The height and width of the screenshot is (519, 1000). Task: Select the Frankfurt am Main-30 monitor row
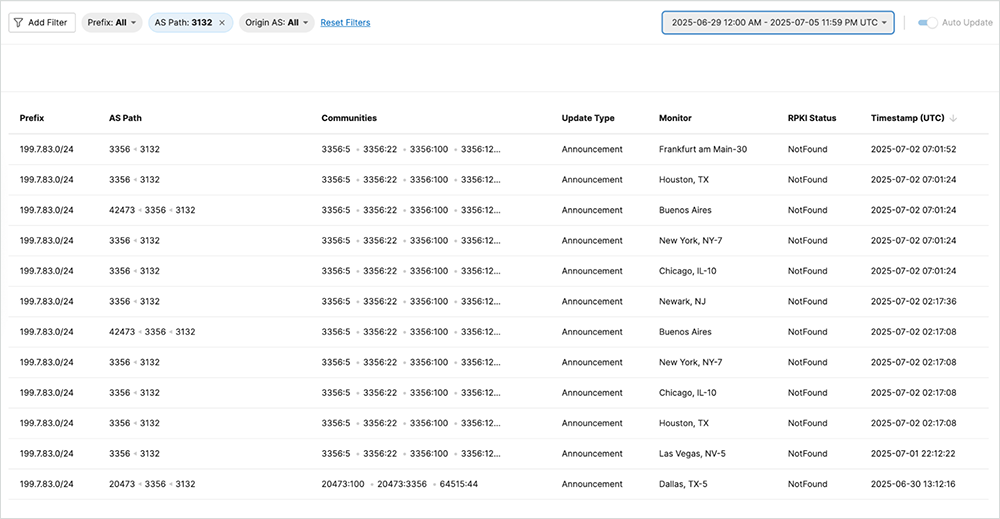coord(702,149)
